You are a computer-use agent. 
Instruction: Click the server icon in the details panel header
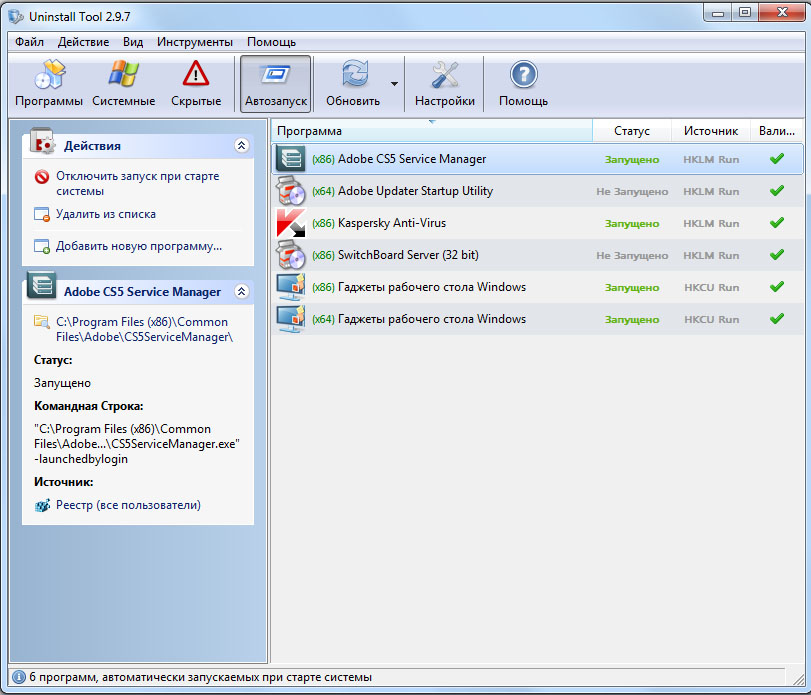point(41,285)
